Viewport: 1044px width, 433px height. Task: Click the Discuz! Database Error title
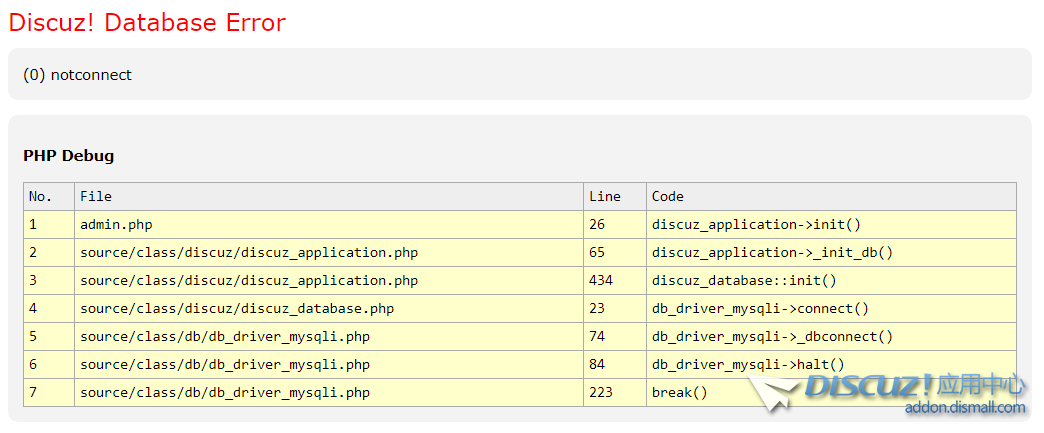pyautogui.click(x=147, y=22)
